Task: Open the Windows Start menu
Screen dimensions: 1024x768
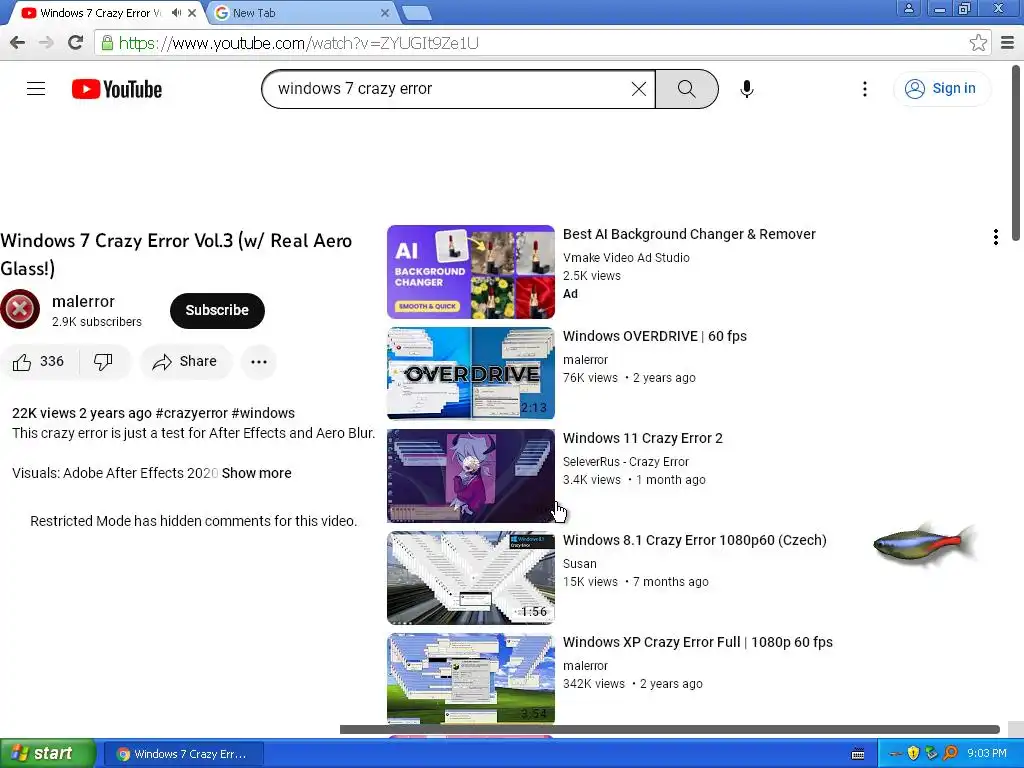Action: (48, 754)
